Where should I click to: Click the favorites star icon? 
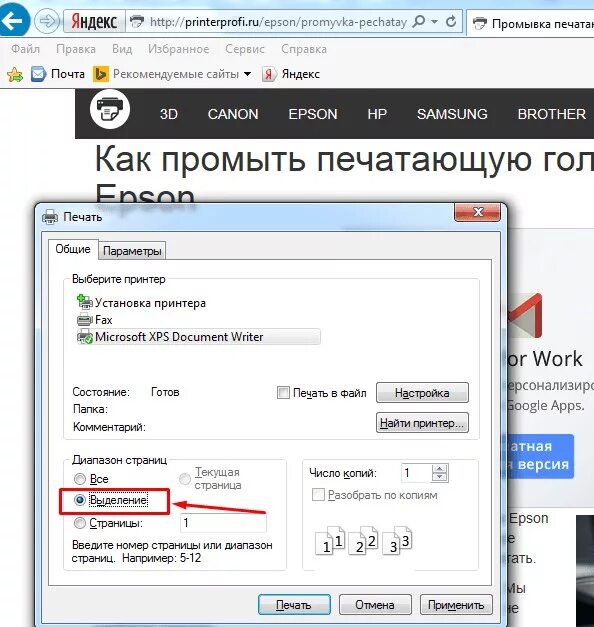15,74
